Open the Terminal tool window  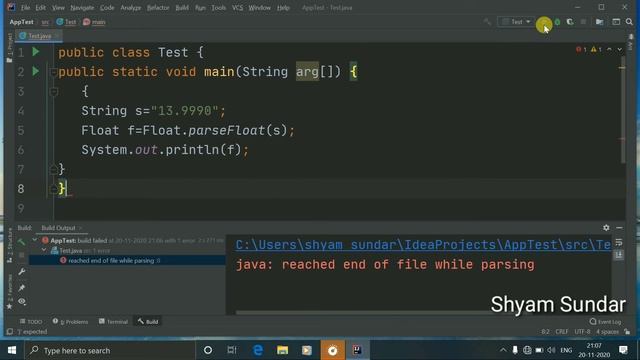click(113, 322)
